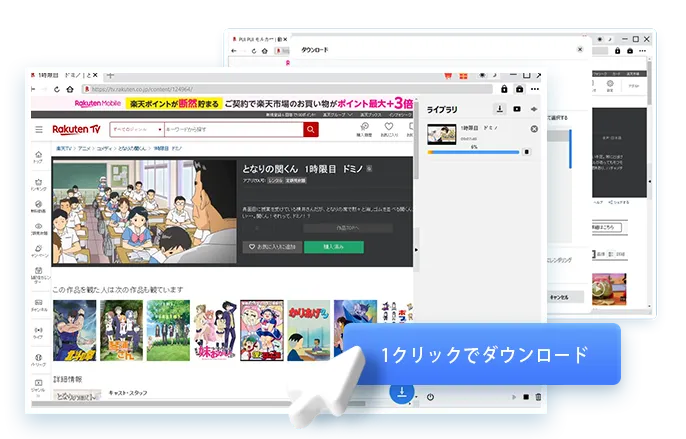Screen dimensions: 686x439
Task: Collapse the library panel with side arrow
Action: point(416,250)
